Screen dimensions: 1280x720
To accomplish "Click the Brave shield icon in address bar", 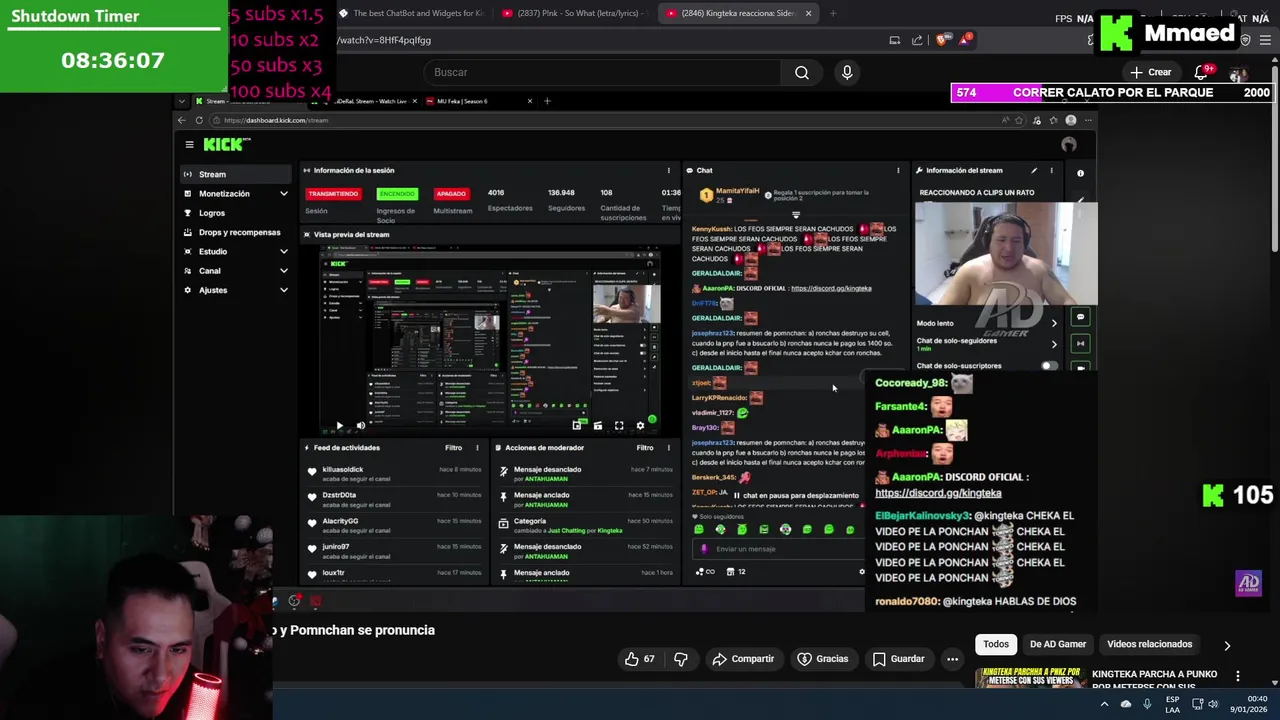I will click(x=942, y=40).
